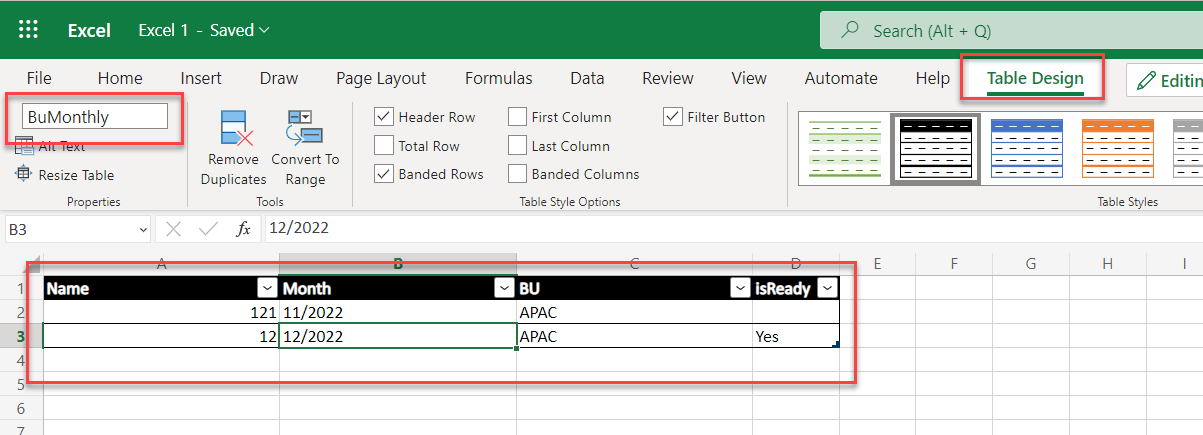1203x435 pixels.
Task: Enable the Total Row checkbox
Action: (384, 146)
